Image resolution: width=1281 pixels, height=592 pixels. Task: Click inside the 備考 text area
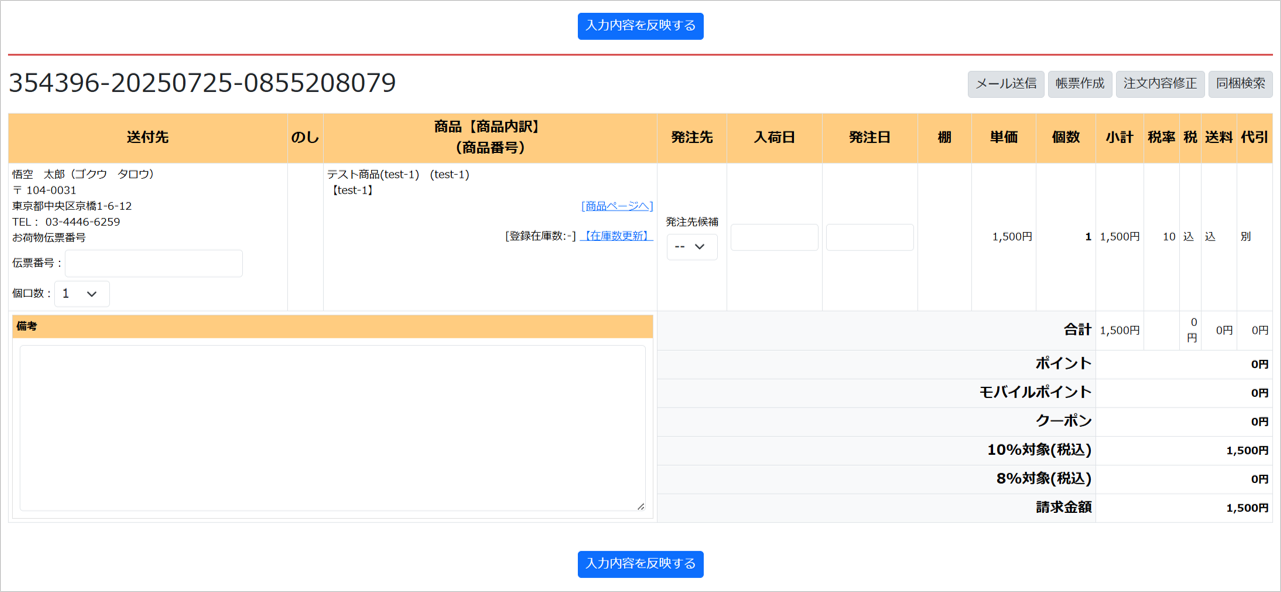(332, 427)
